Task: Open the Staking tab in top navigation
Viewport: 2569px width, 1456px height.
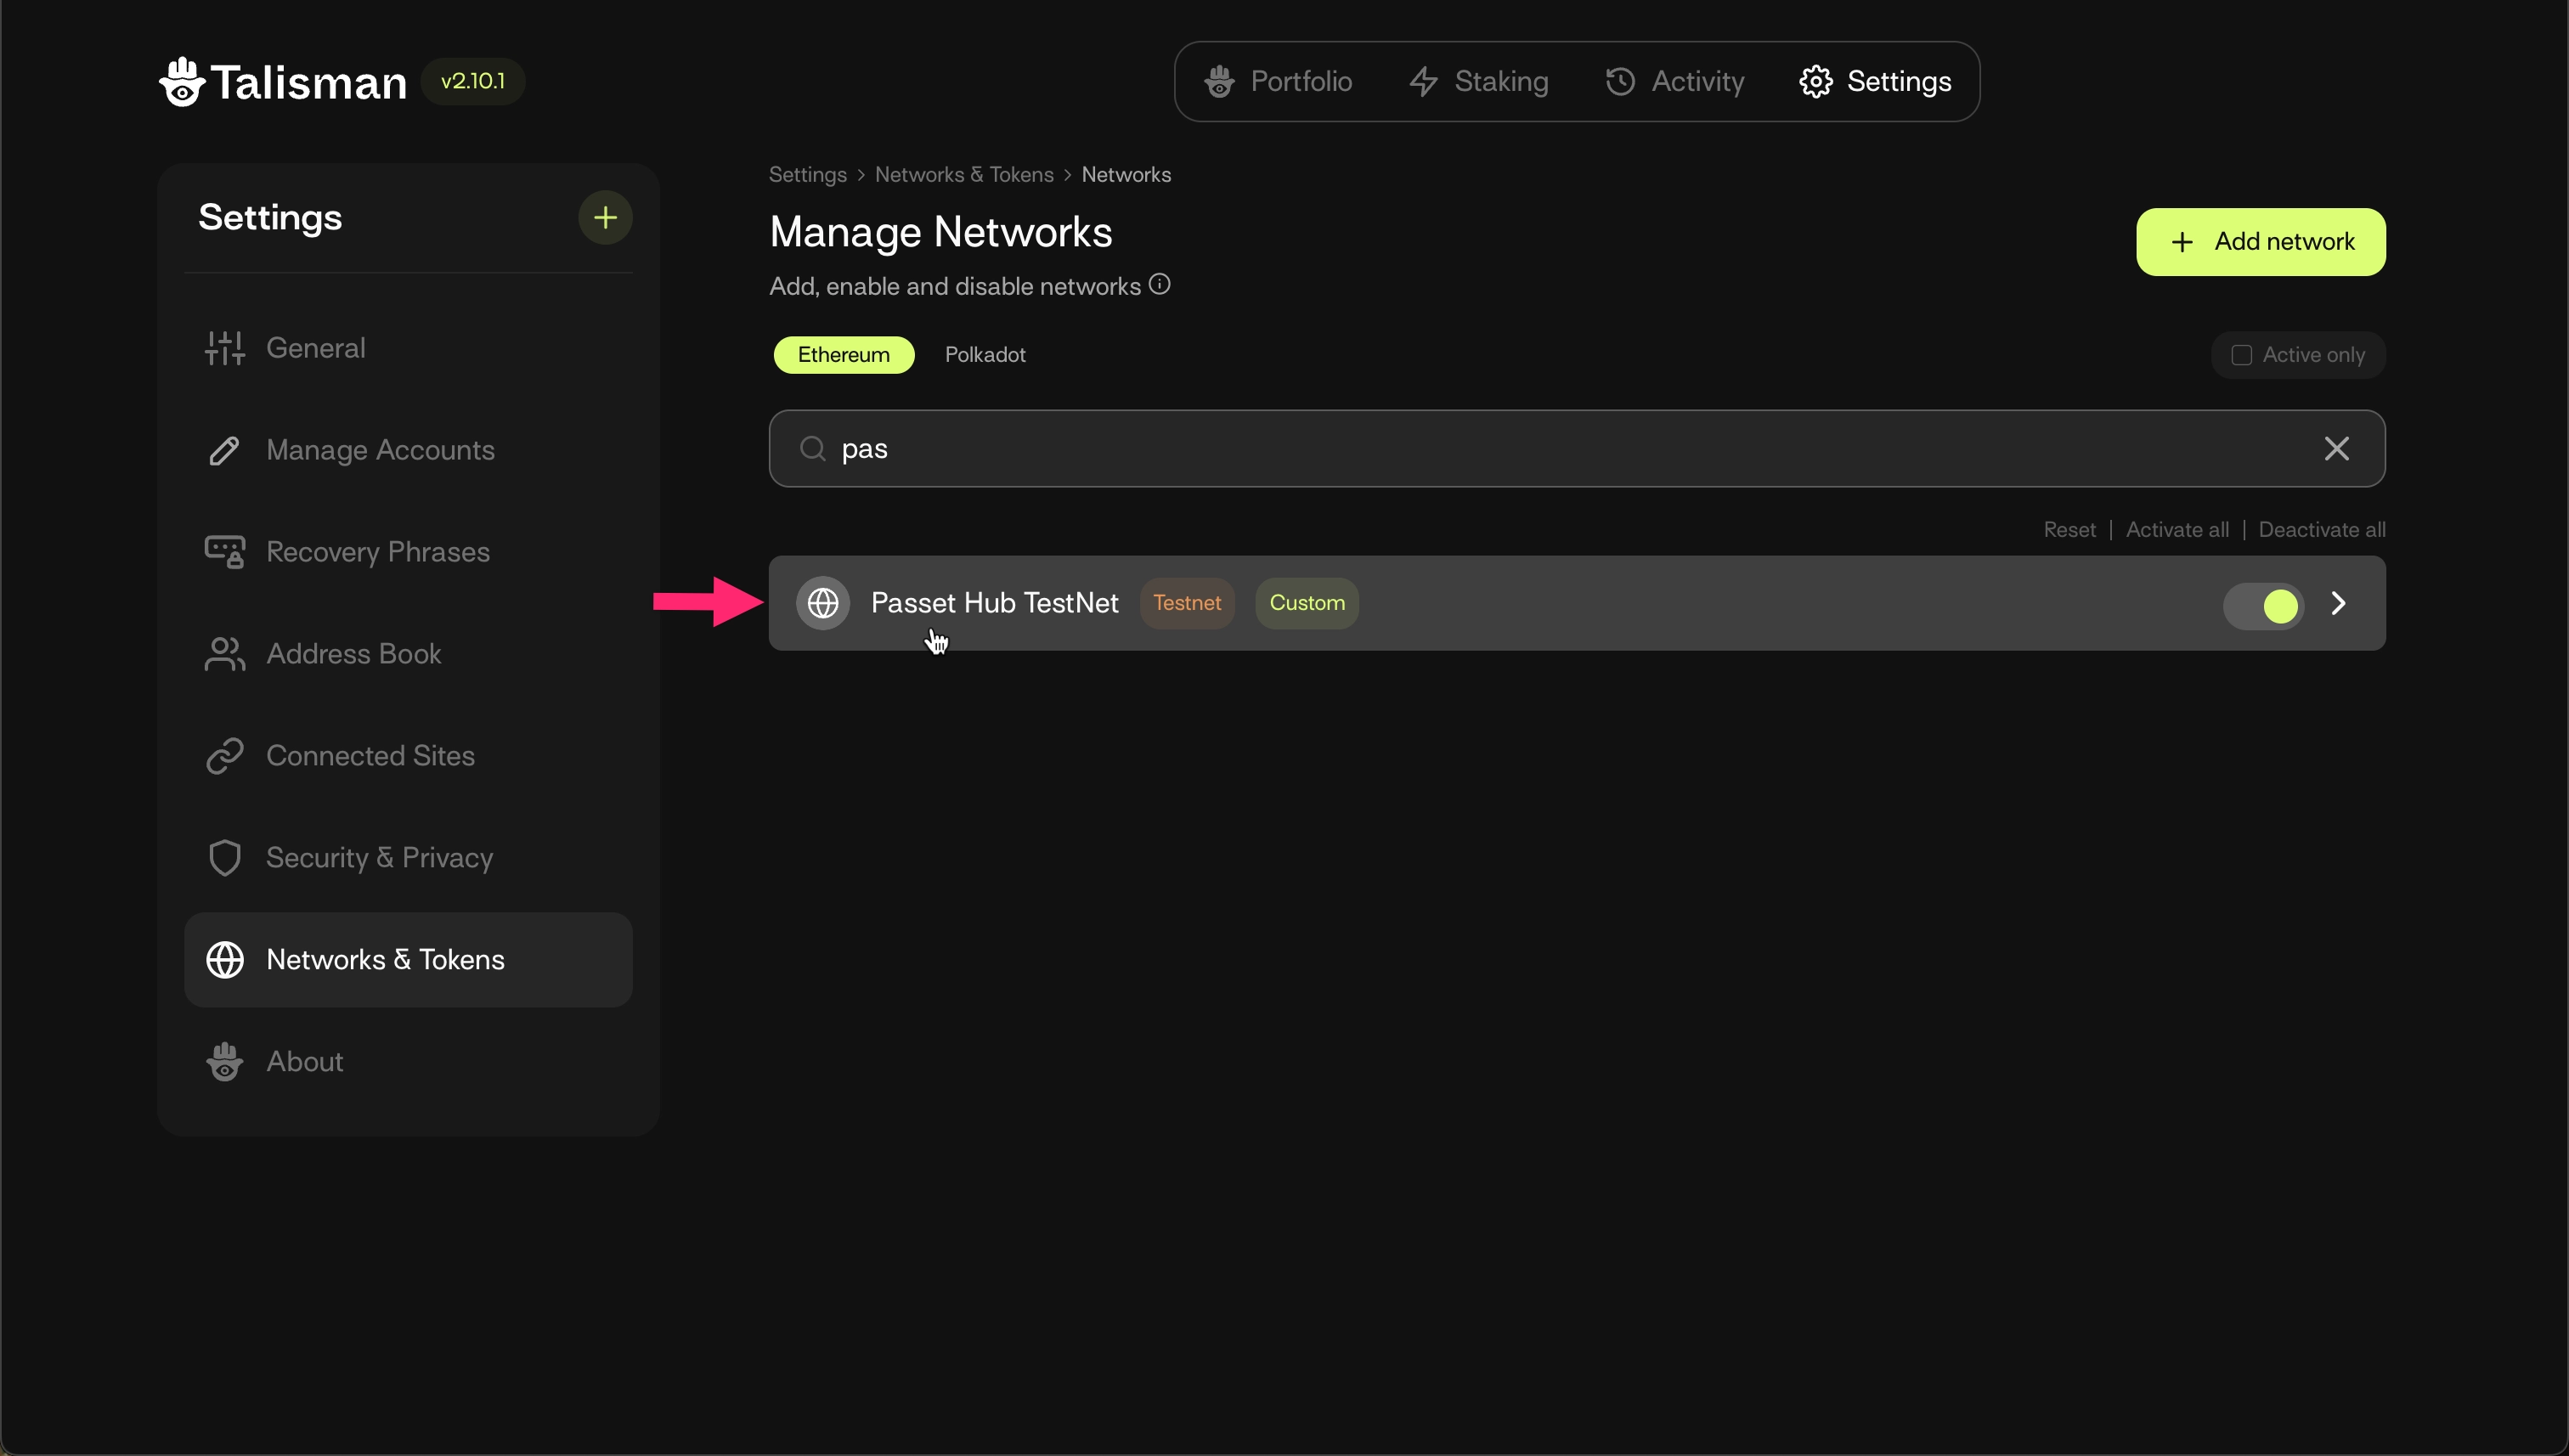Action: click(x=1479, y=81)
